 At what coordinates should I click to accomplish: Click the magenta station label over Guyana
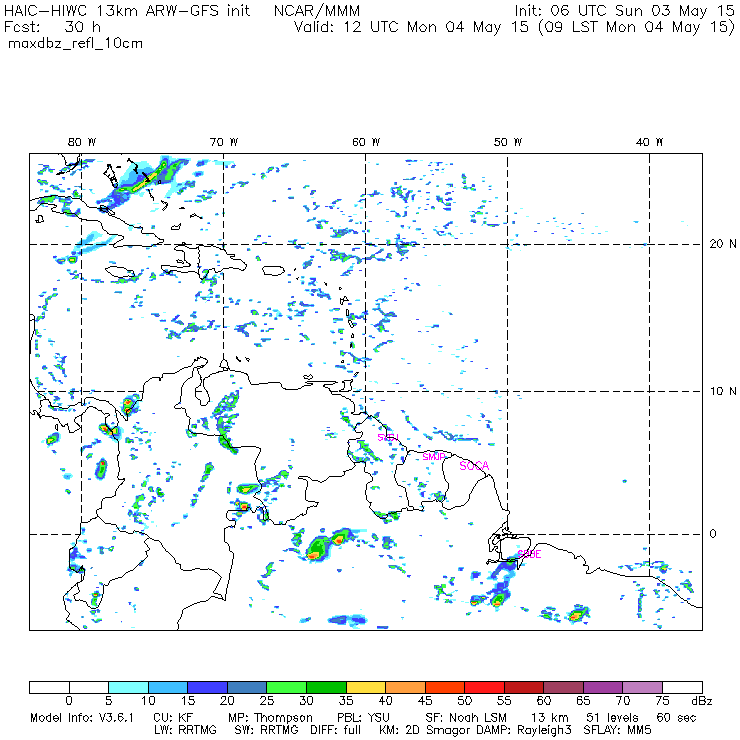pyautogui.click(x=388, y=437)
